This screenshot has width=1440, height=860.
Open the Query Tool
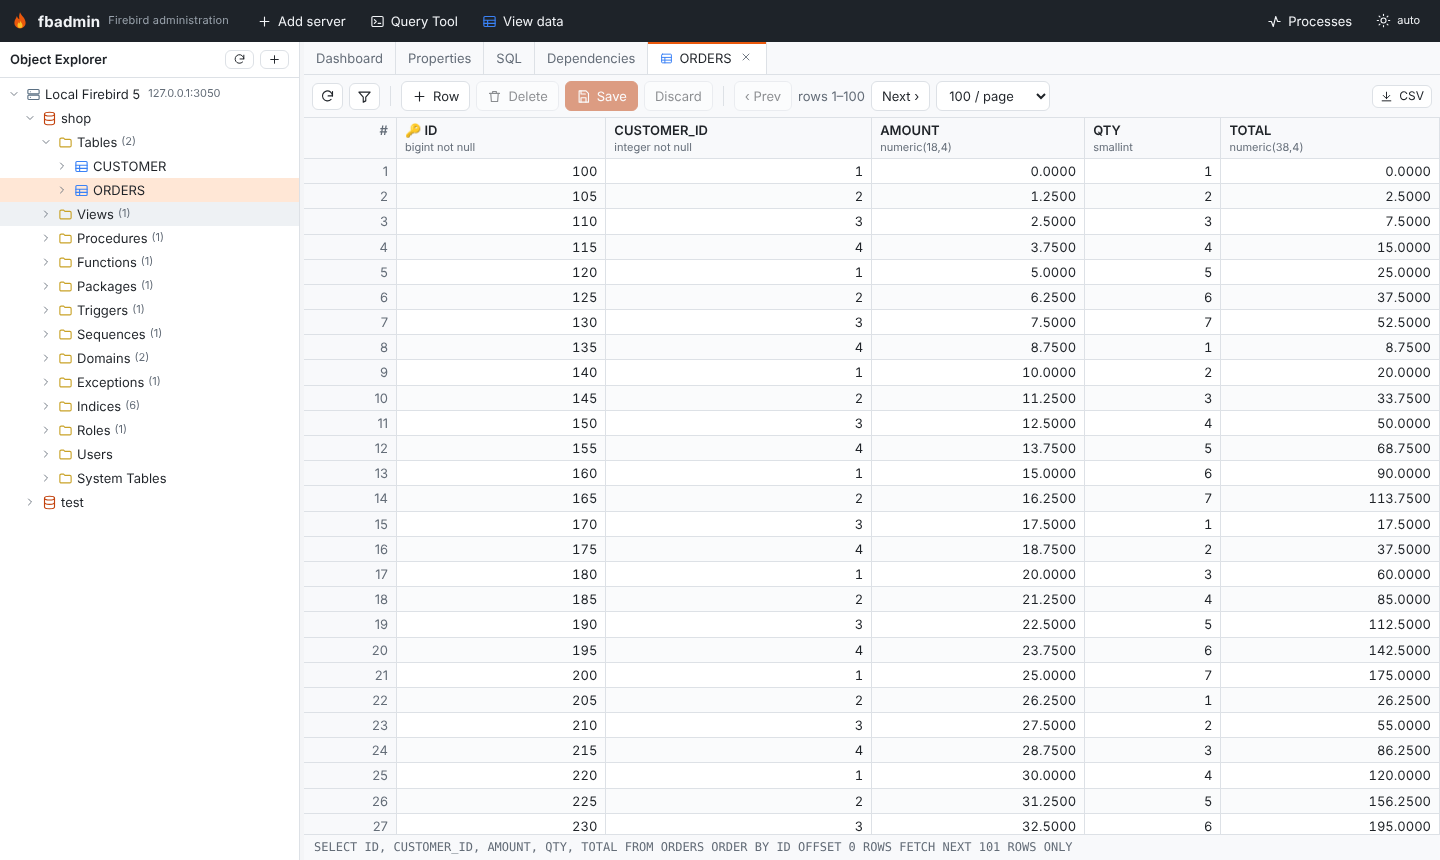click(x=414, y=21)
